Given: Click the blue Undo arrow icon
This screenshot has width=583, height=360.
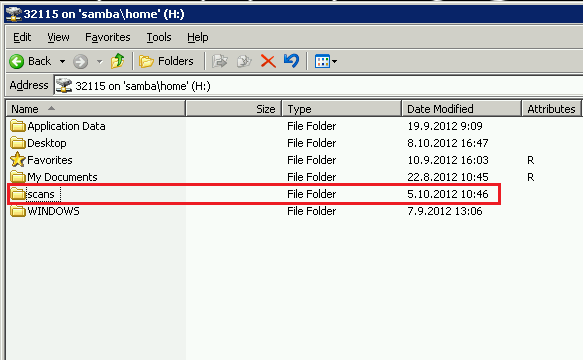Looking at the screenshot, I should (292, 61).
